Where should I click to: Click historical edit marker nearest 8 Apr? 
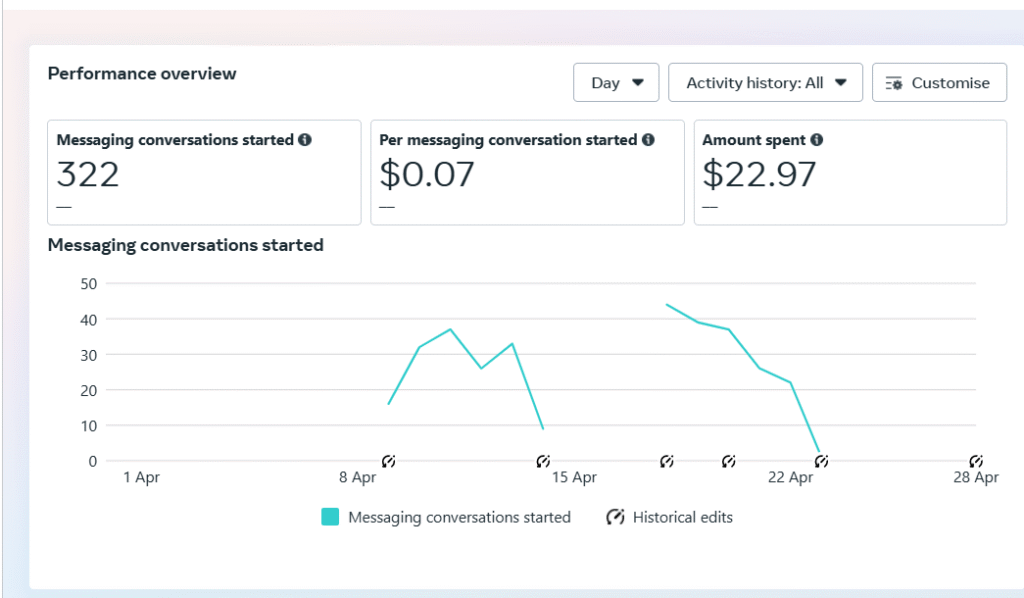389,461
